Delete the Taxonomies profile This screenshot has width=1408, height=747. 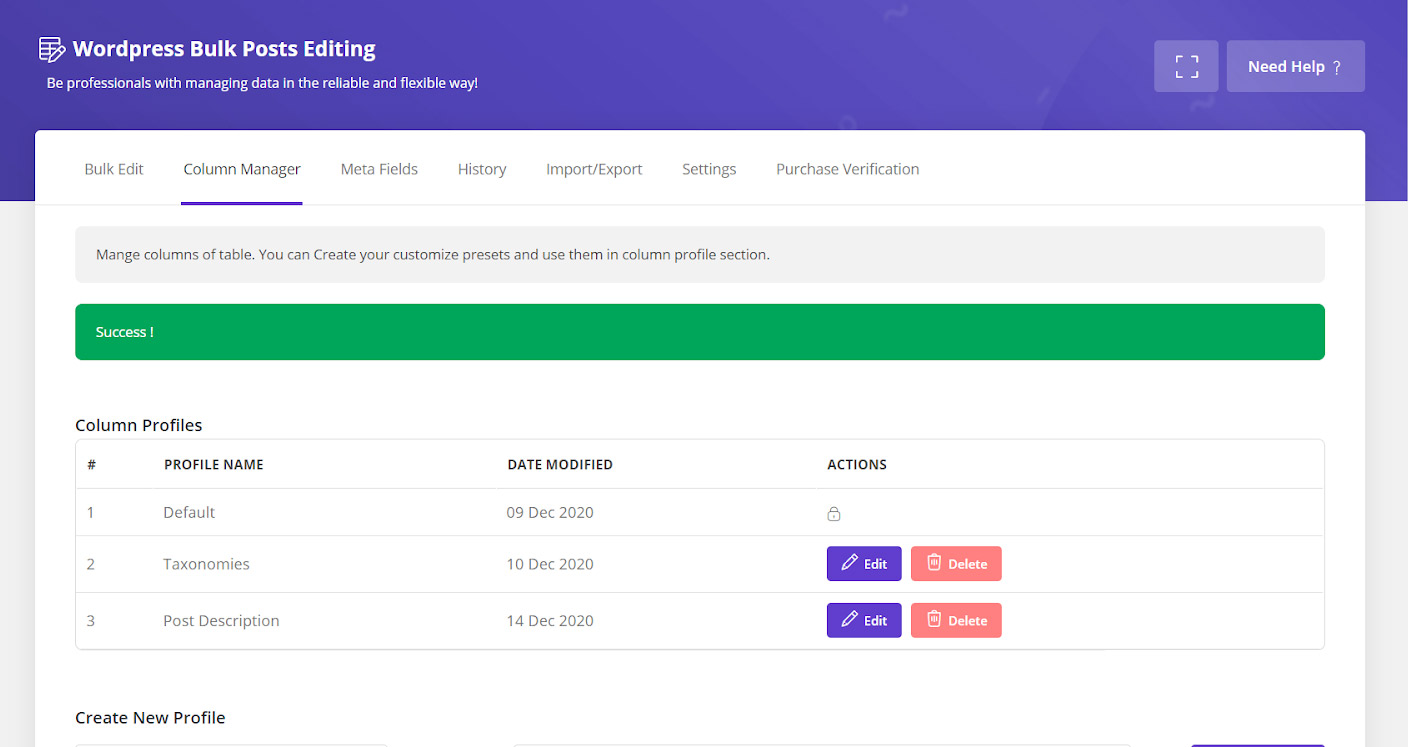point(956,564)
